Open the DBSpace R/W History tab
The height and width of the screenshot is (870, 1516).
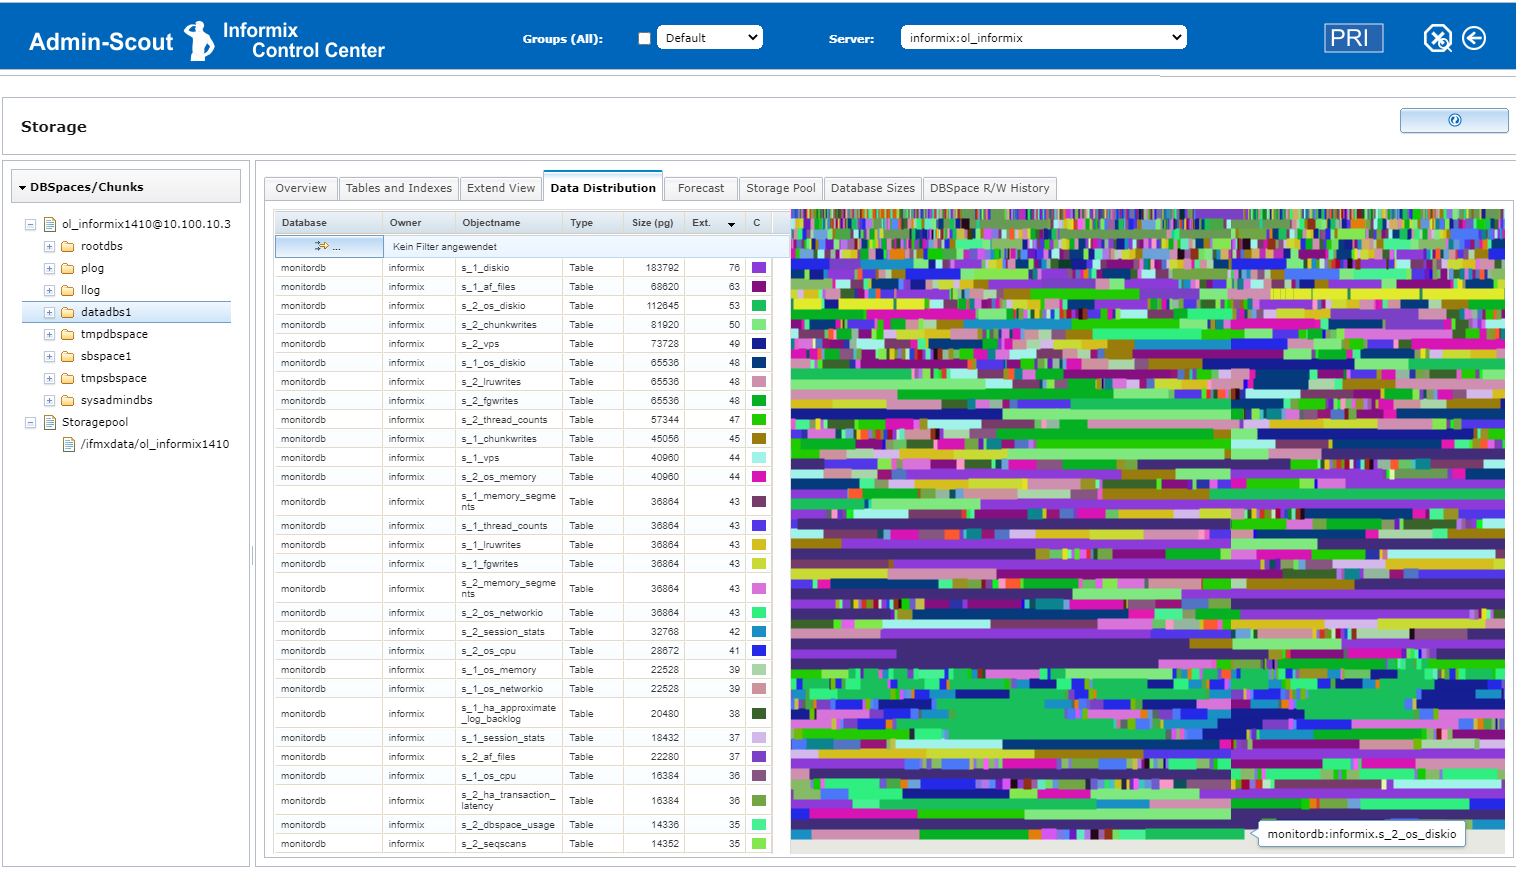coord(989,188)
